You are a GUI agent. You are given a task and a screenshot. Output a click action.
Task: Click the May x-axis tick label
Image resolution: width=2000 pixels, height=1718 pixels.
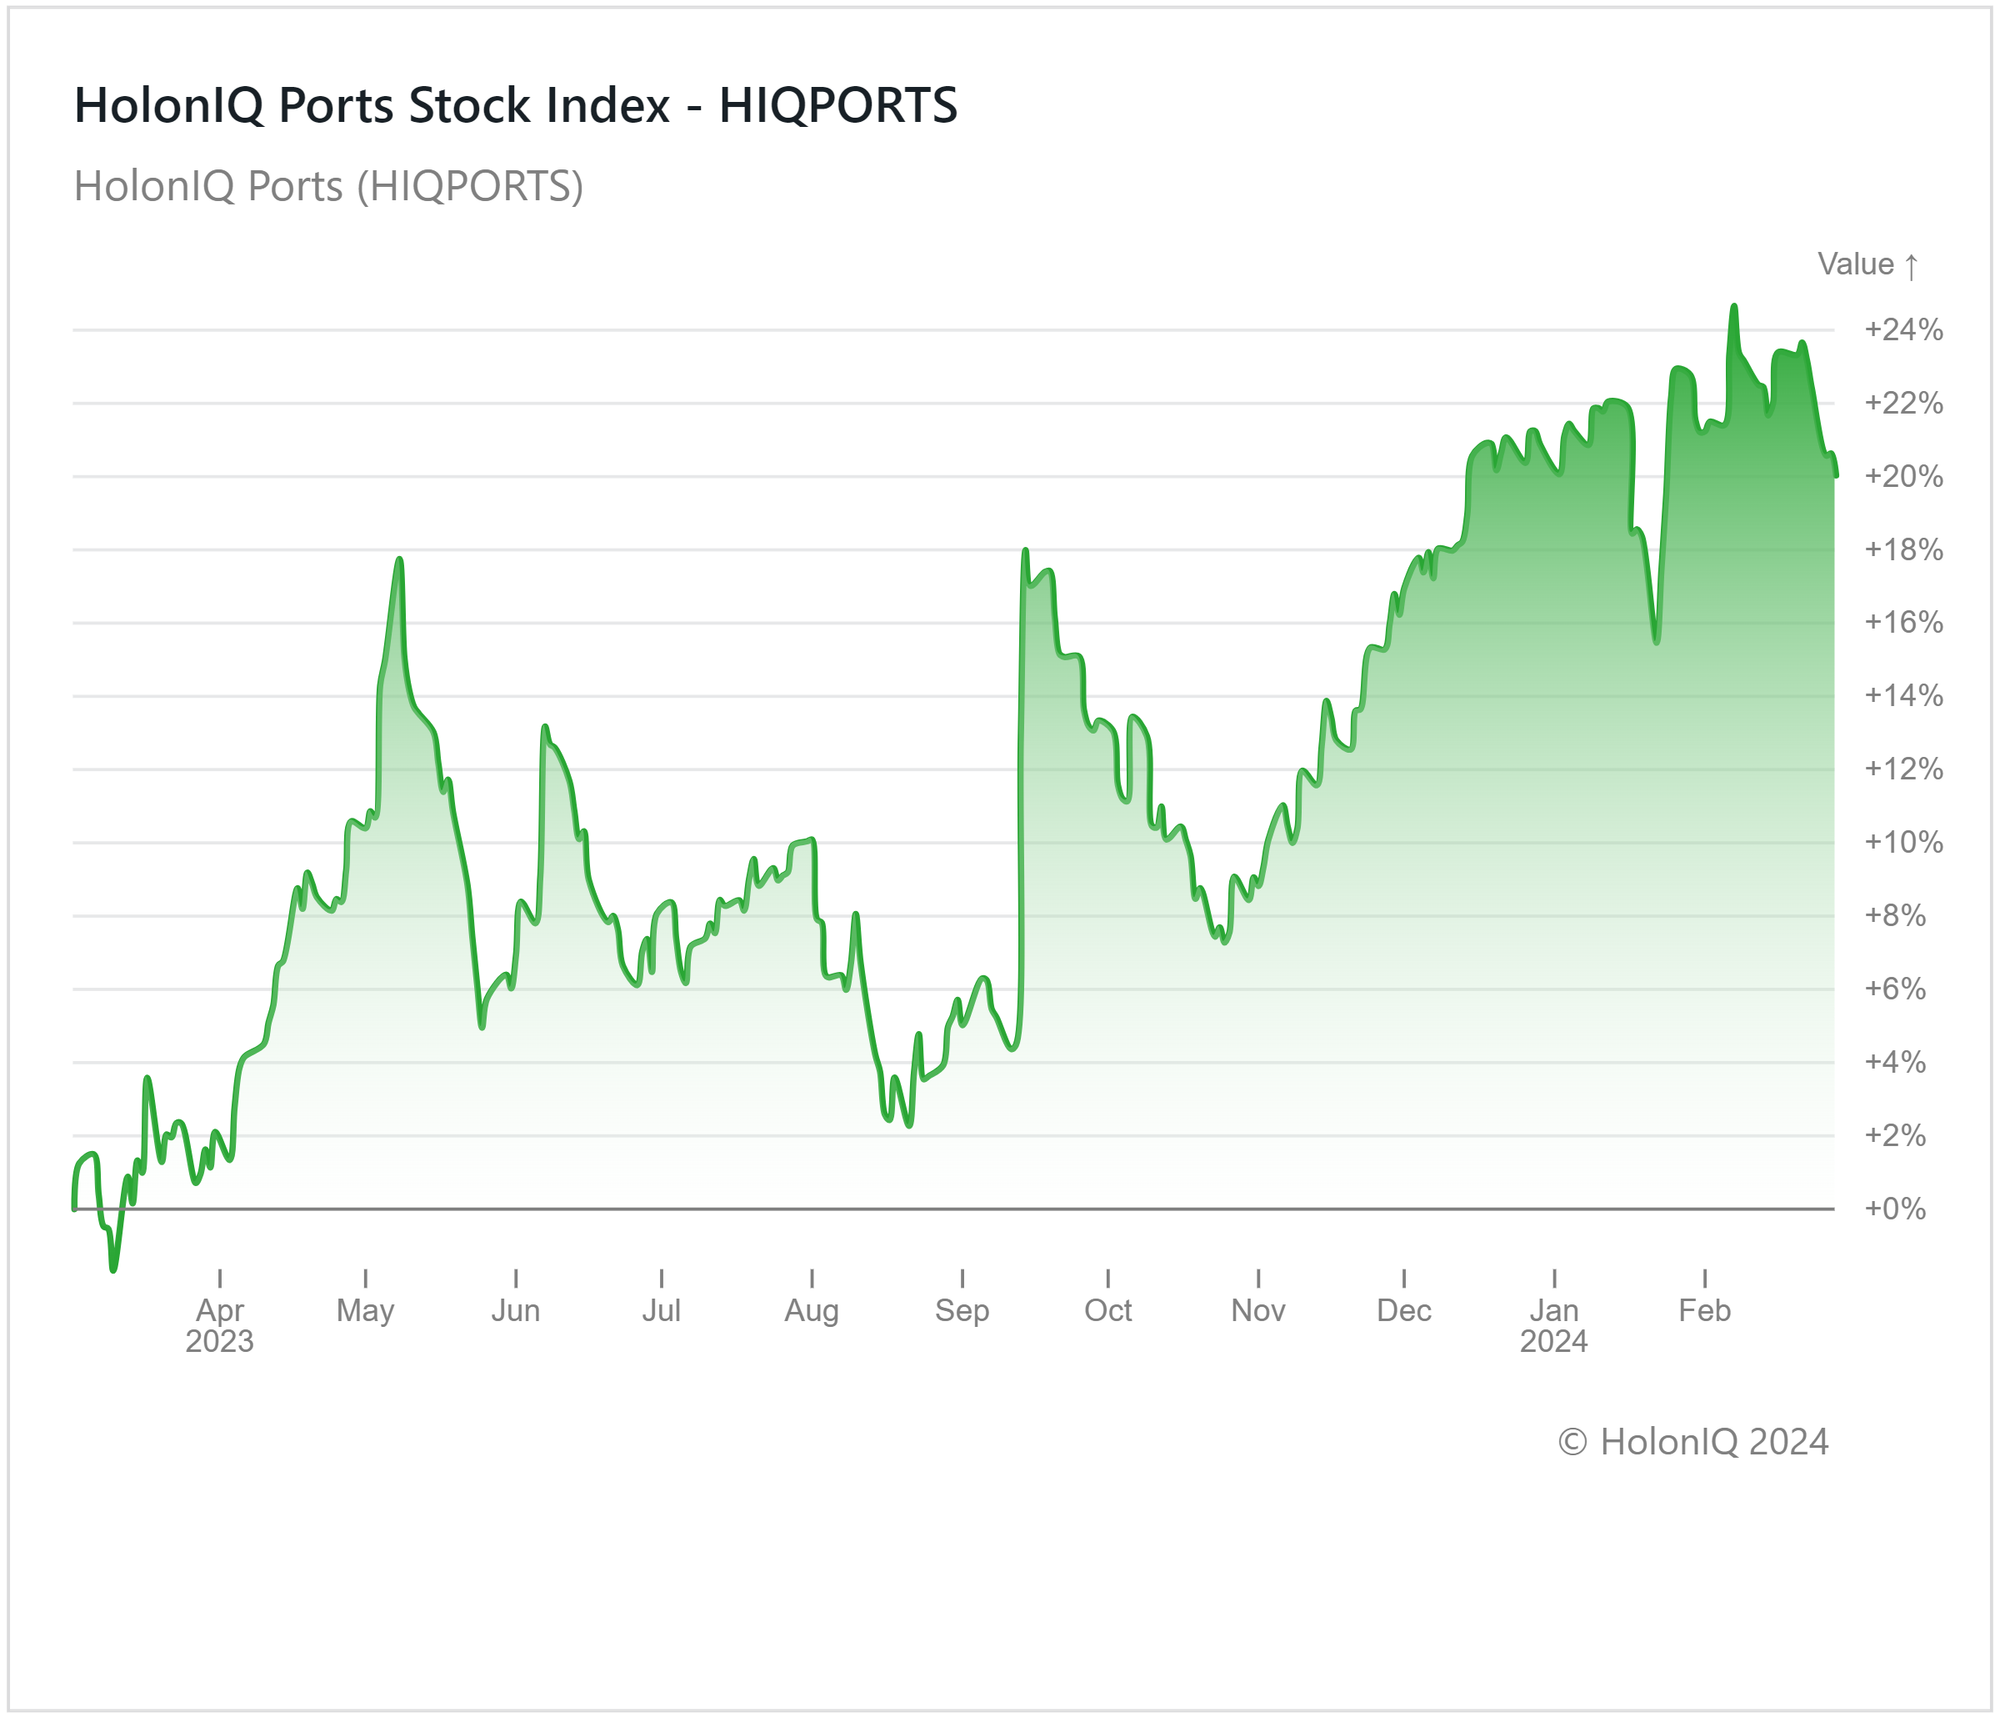pyautogui.click(x=365, y=1310)
